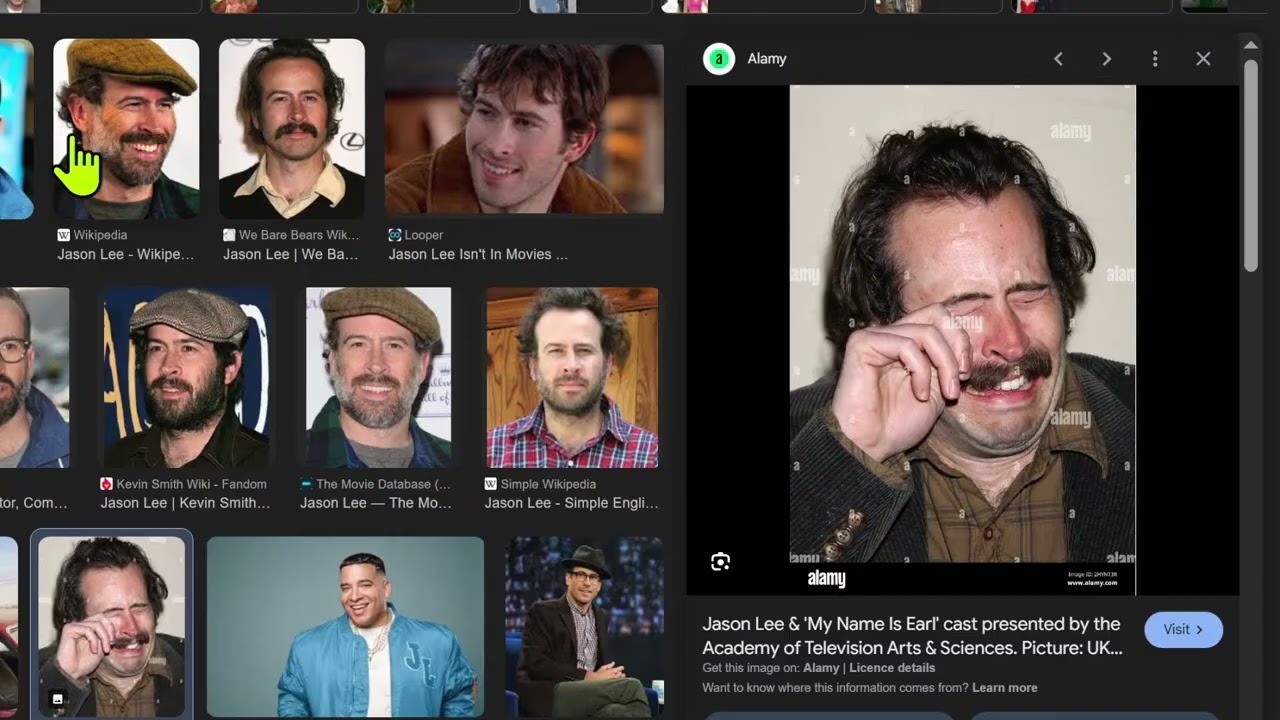Go to previous image in preview panel
Screen dimensions: 1280x720
1058,59
